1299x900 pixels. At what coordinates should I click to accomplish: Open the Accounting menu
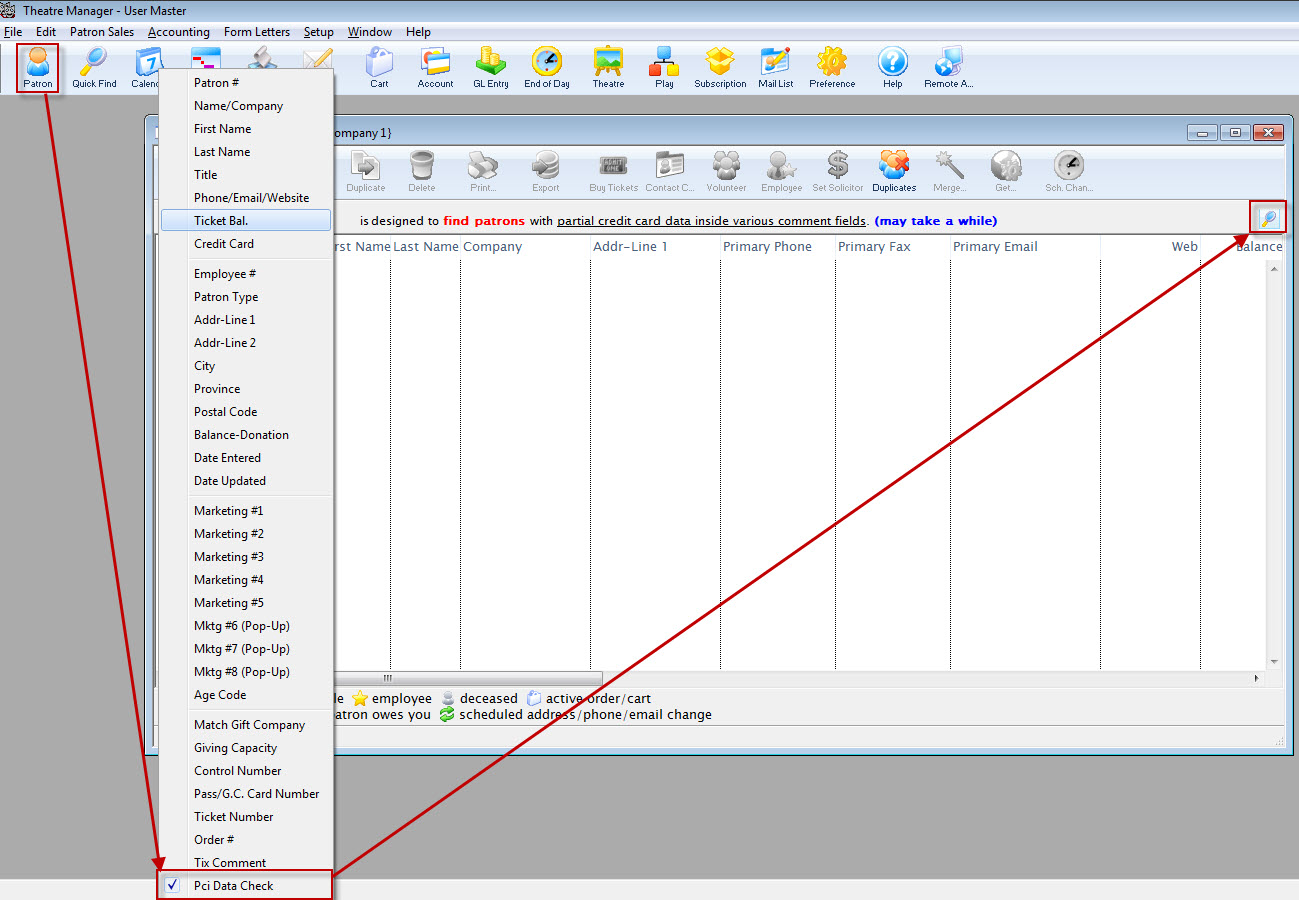pos(179,32)
